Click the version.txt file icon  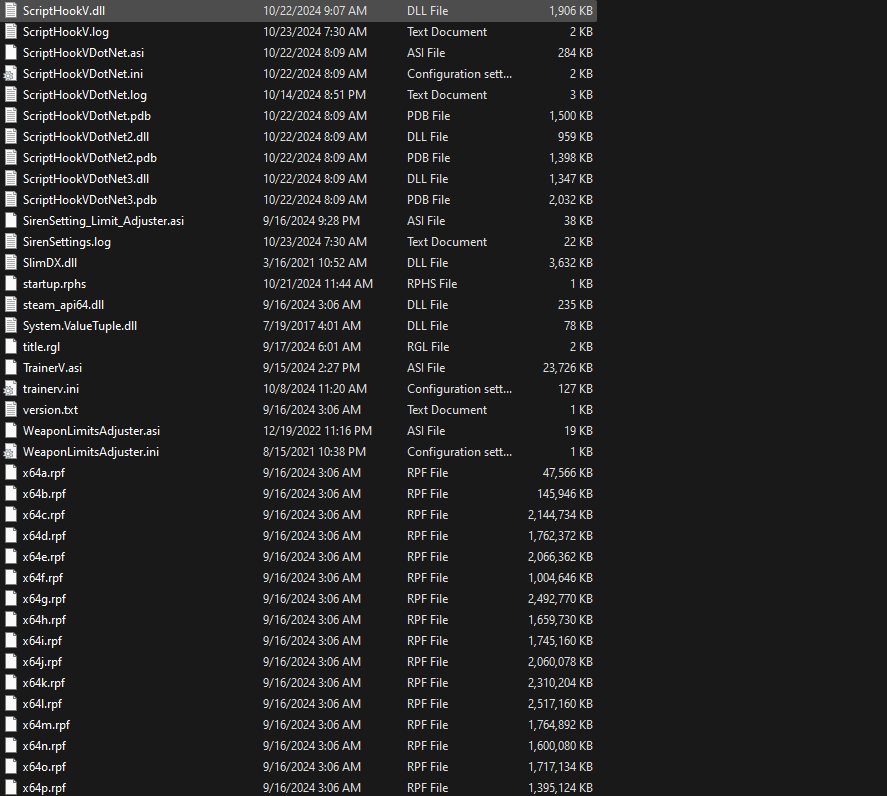pos(11,410)
